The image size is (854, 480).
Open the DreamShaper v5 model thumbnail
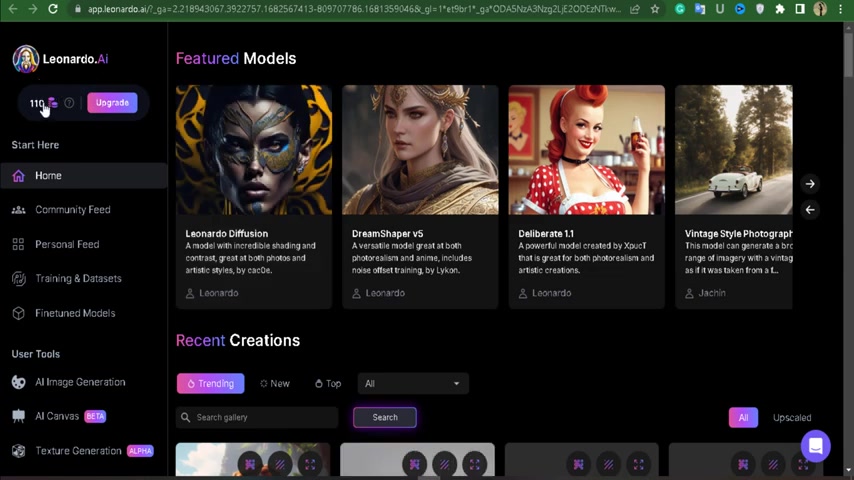(420, 150)
